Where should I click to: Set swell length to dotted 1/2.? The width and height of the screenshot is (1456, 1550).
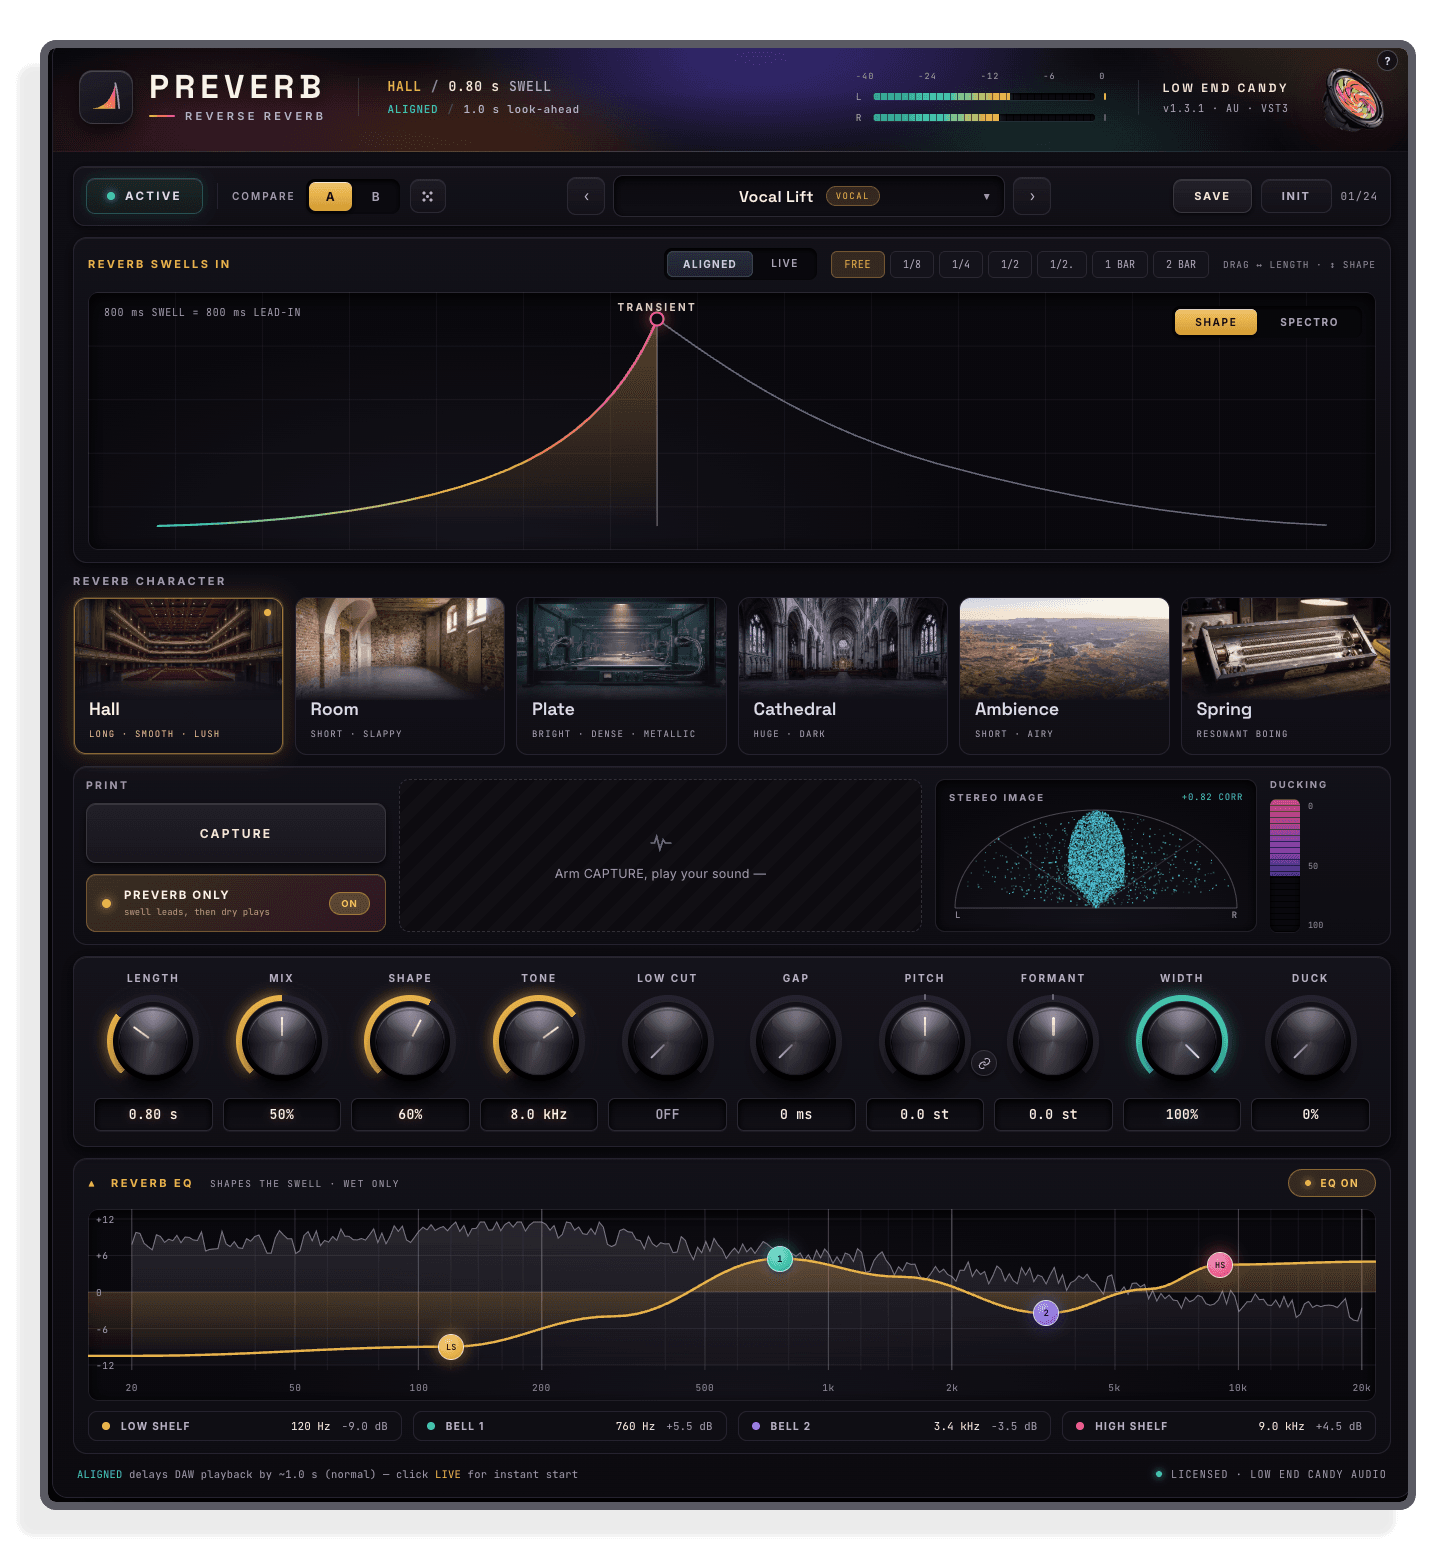tap(1062, 264)
